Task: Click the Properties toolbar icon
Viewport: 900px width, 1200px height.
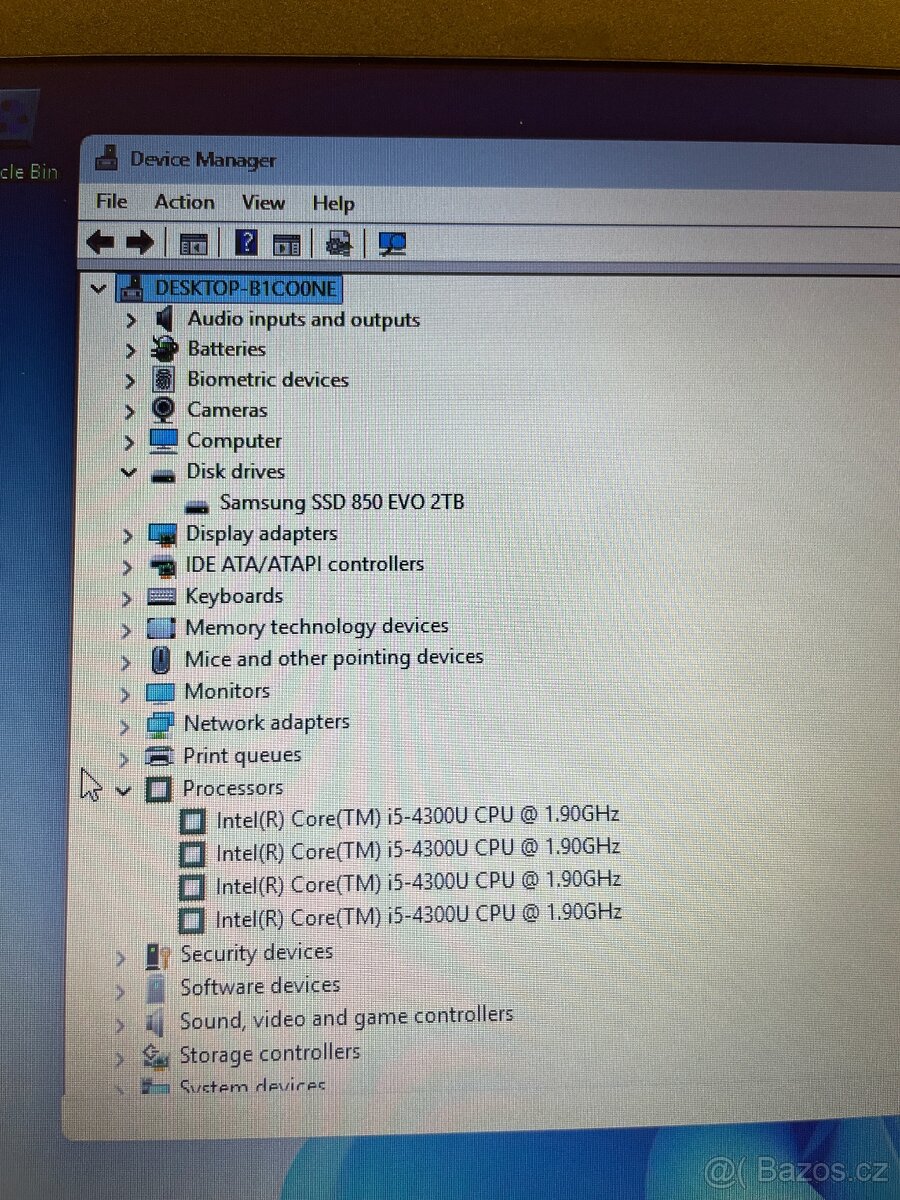Action: point(285,242)
